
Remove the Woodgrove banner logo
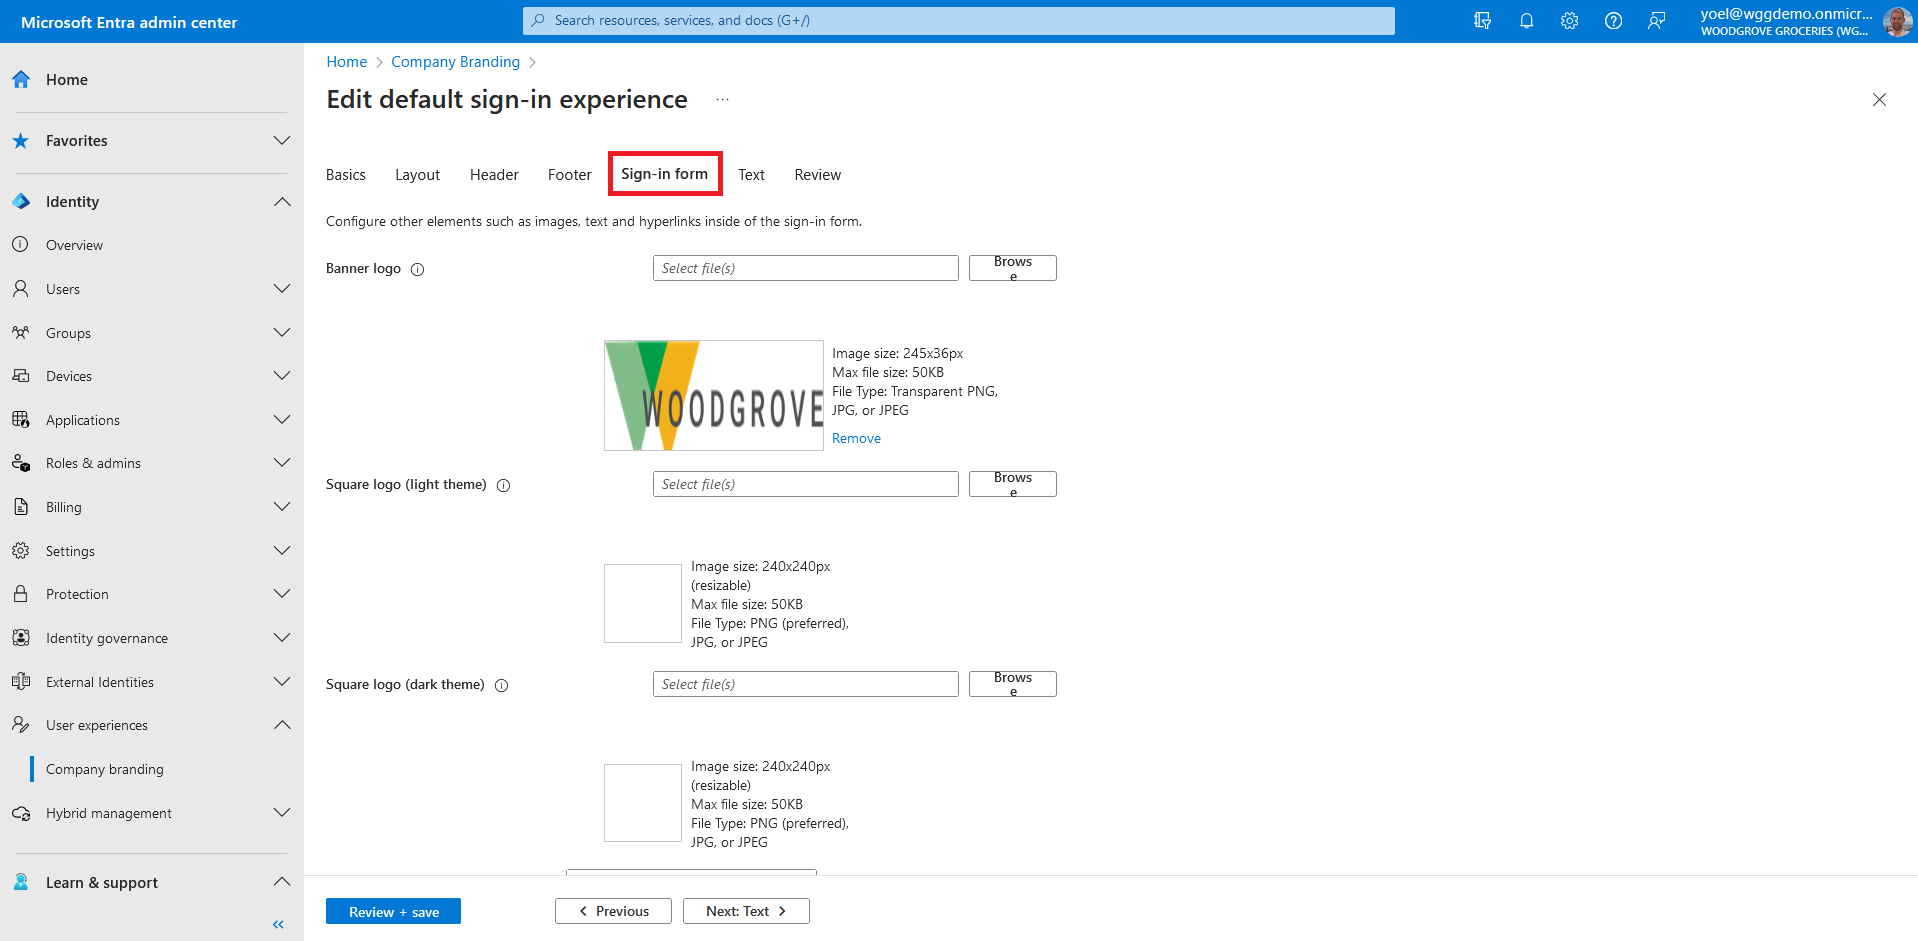pos(856,438)
